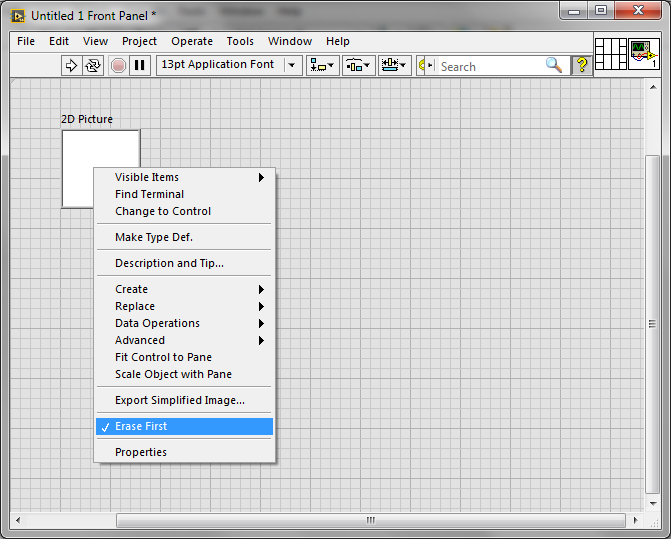Toggle the Erase First checkmark option
The image size is (671, 539).
click(184, 426)
